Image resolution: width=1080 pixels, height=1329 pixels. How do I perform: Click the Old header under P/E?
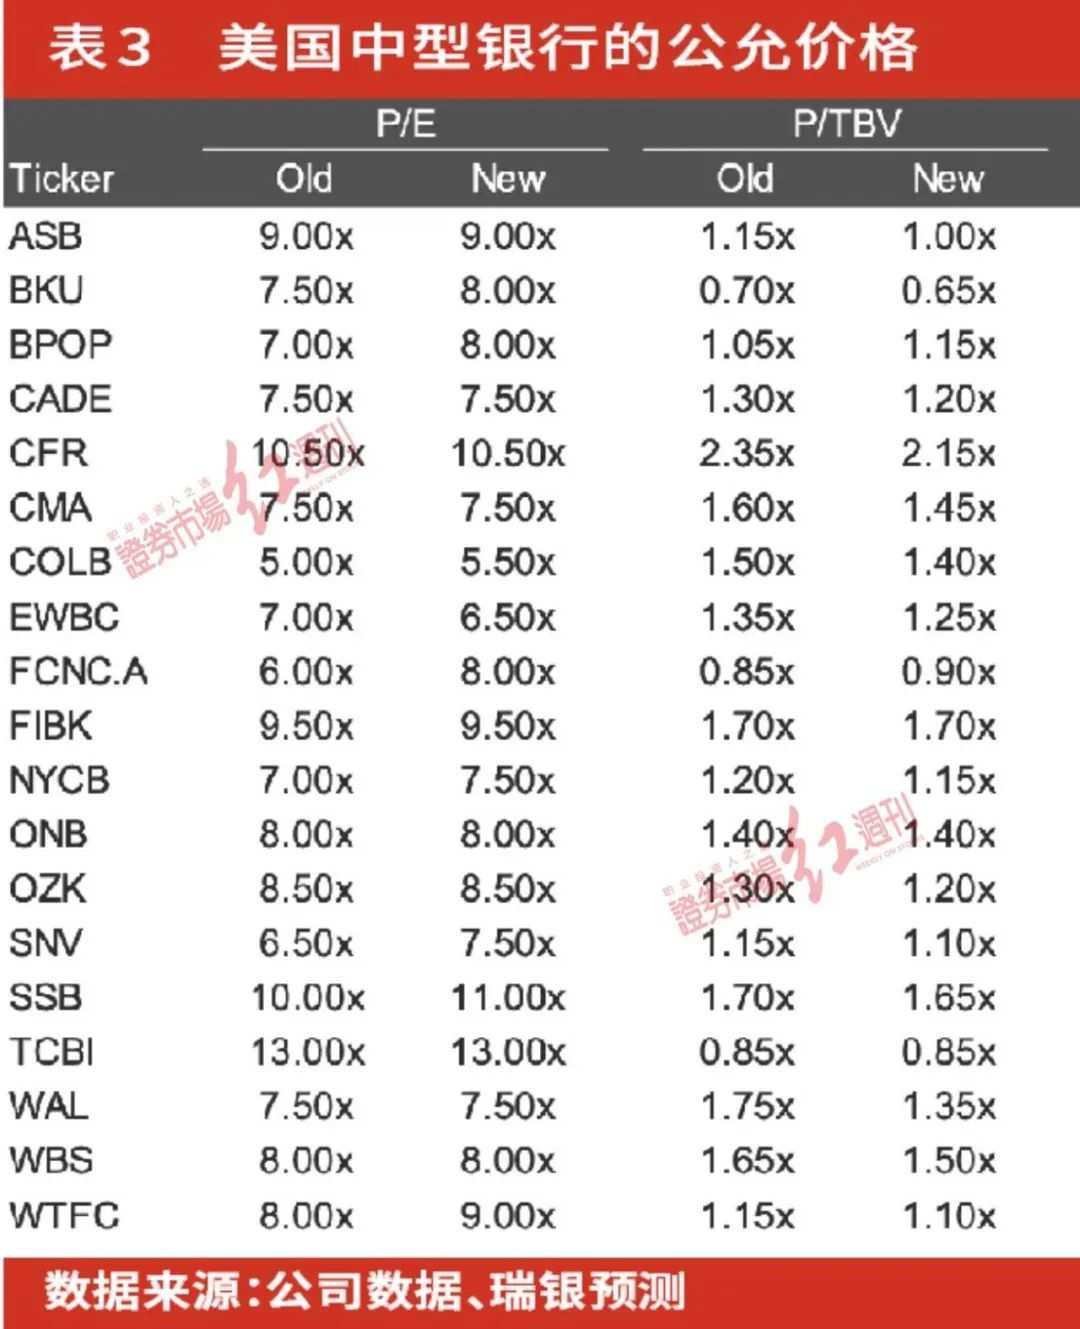point(304,179)
